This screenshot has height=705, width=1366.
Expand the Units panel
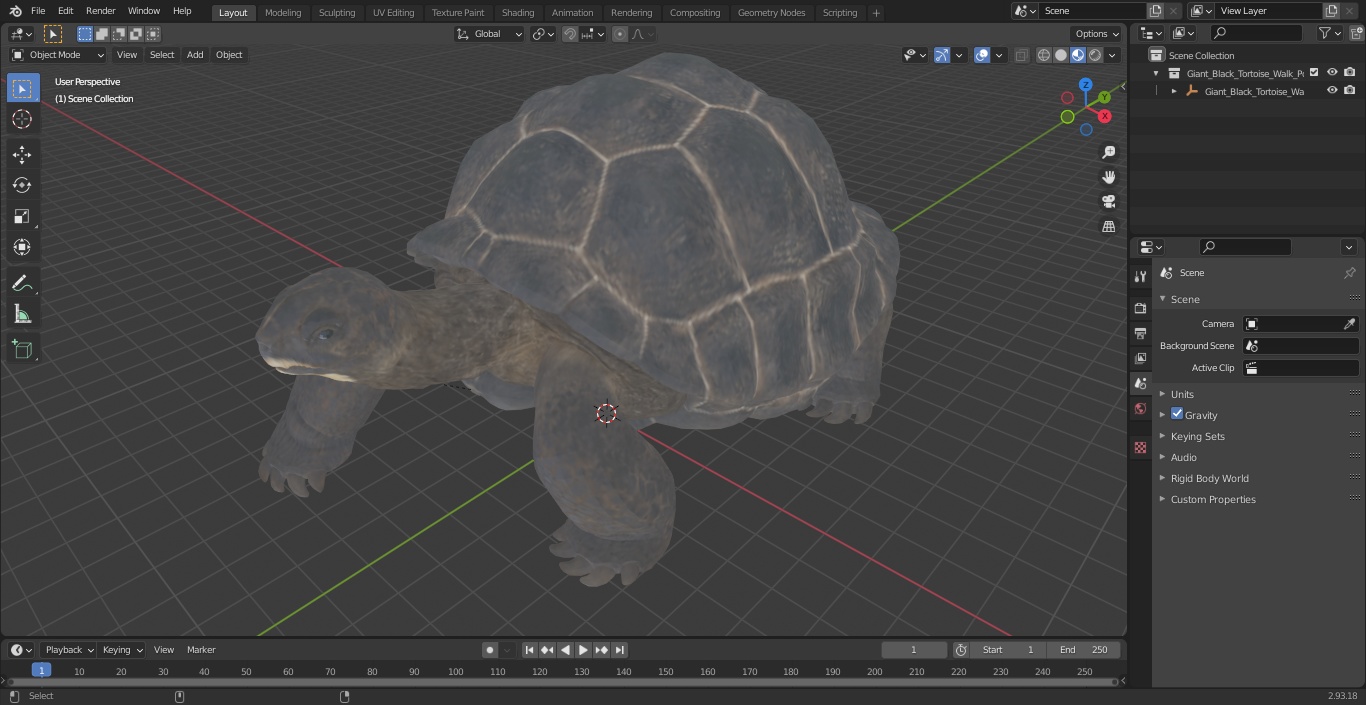tap(1182, 394)
